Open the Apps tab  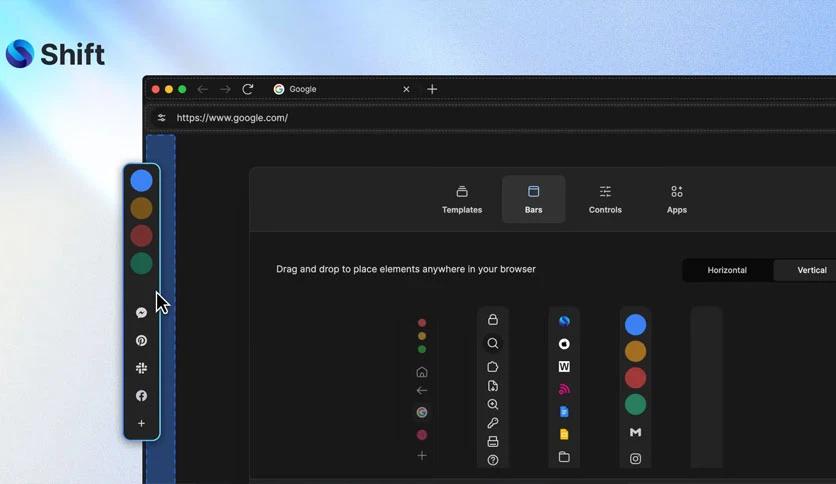[677, 199]
